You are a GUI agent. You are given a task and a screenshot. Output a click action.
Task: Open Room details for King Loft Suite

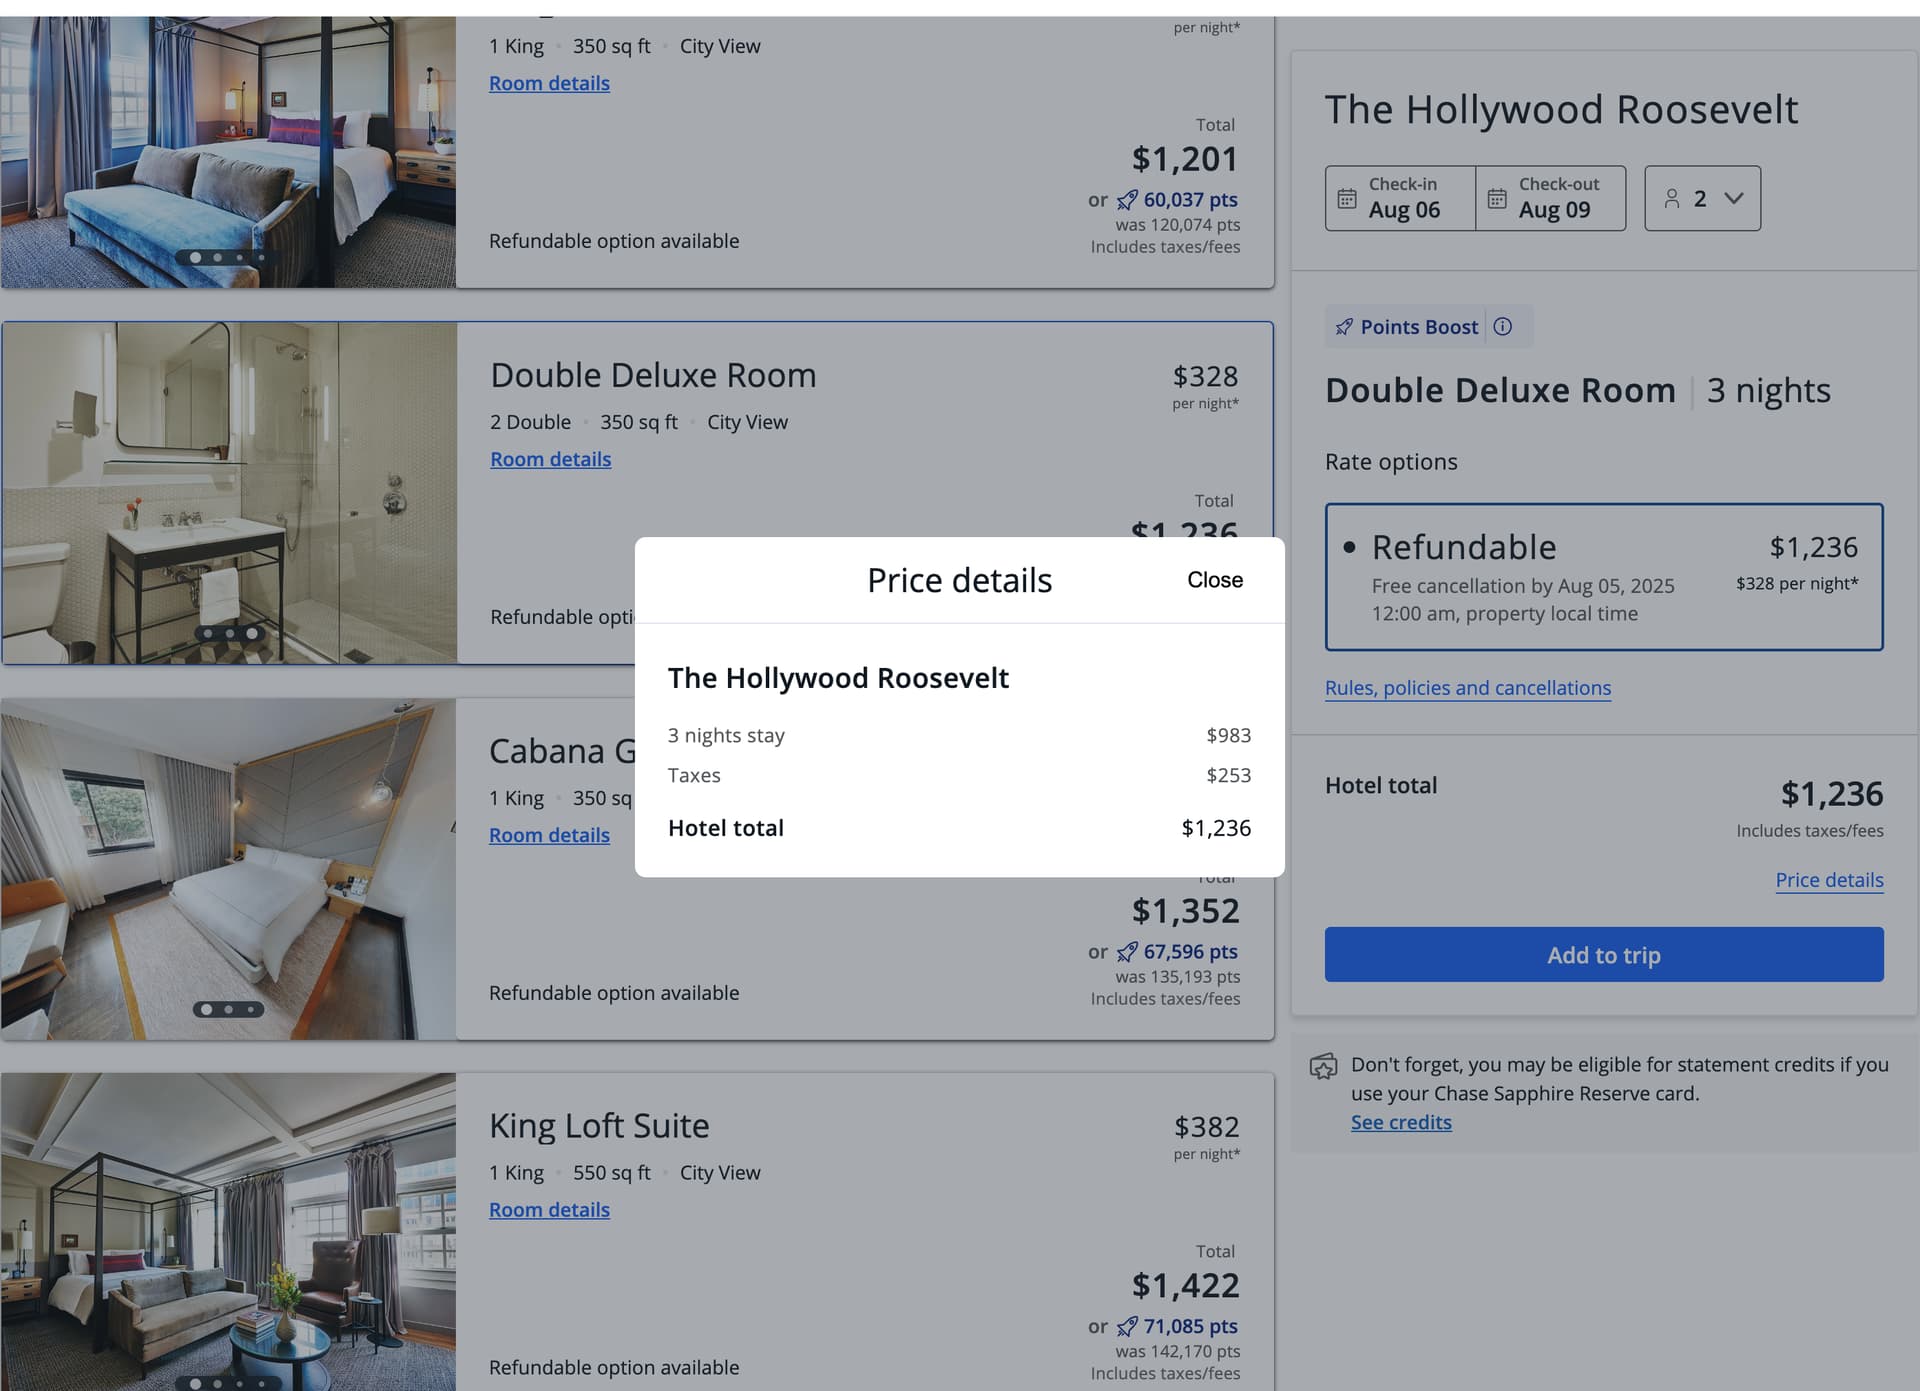pyautogui.click(x=549, y=1210)
